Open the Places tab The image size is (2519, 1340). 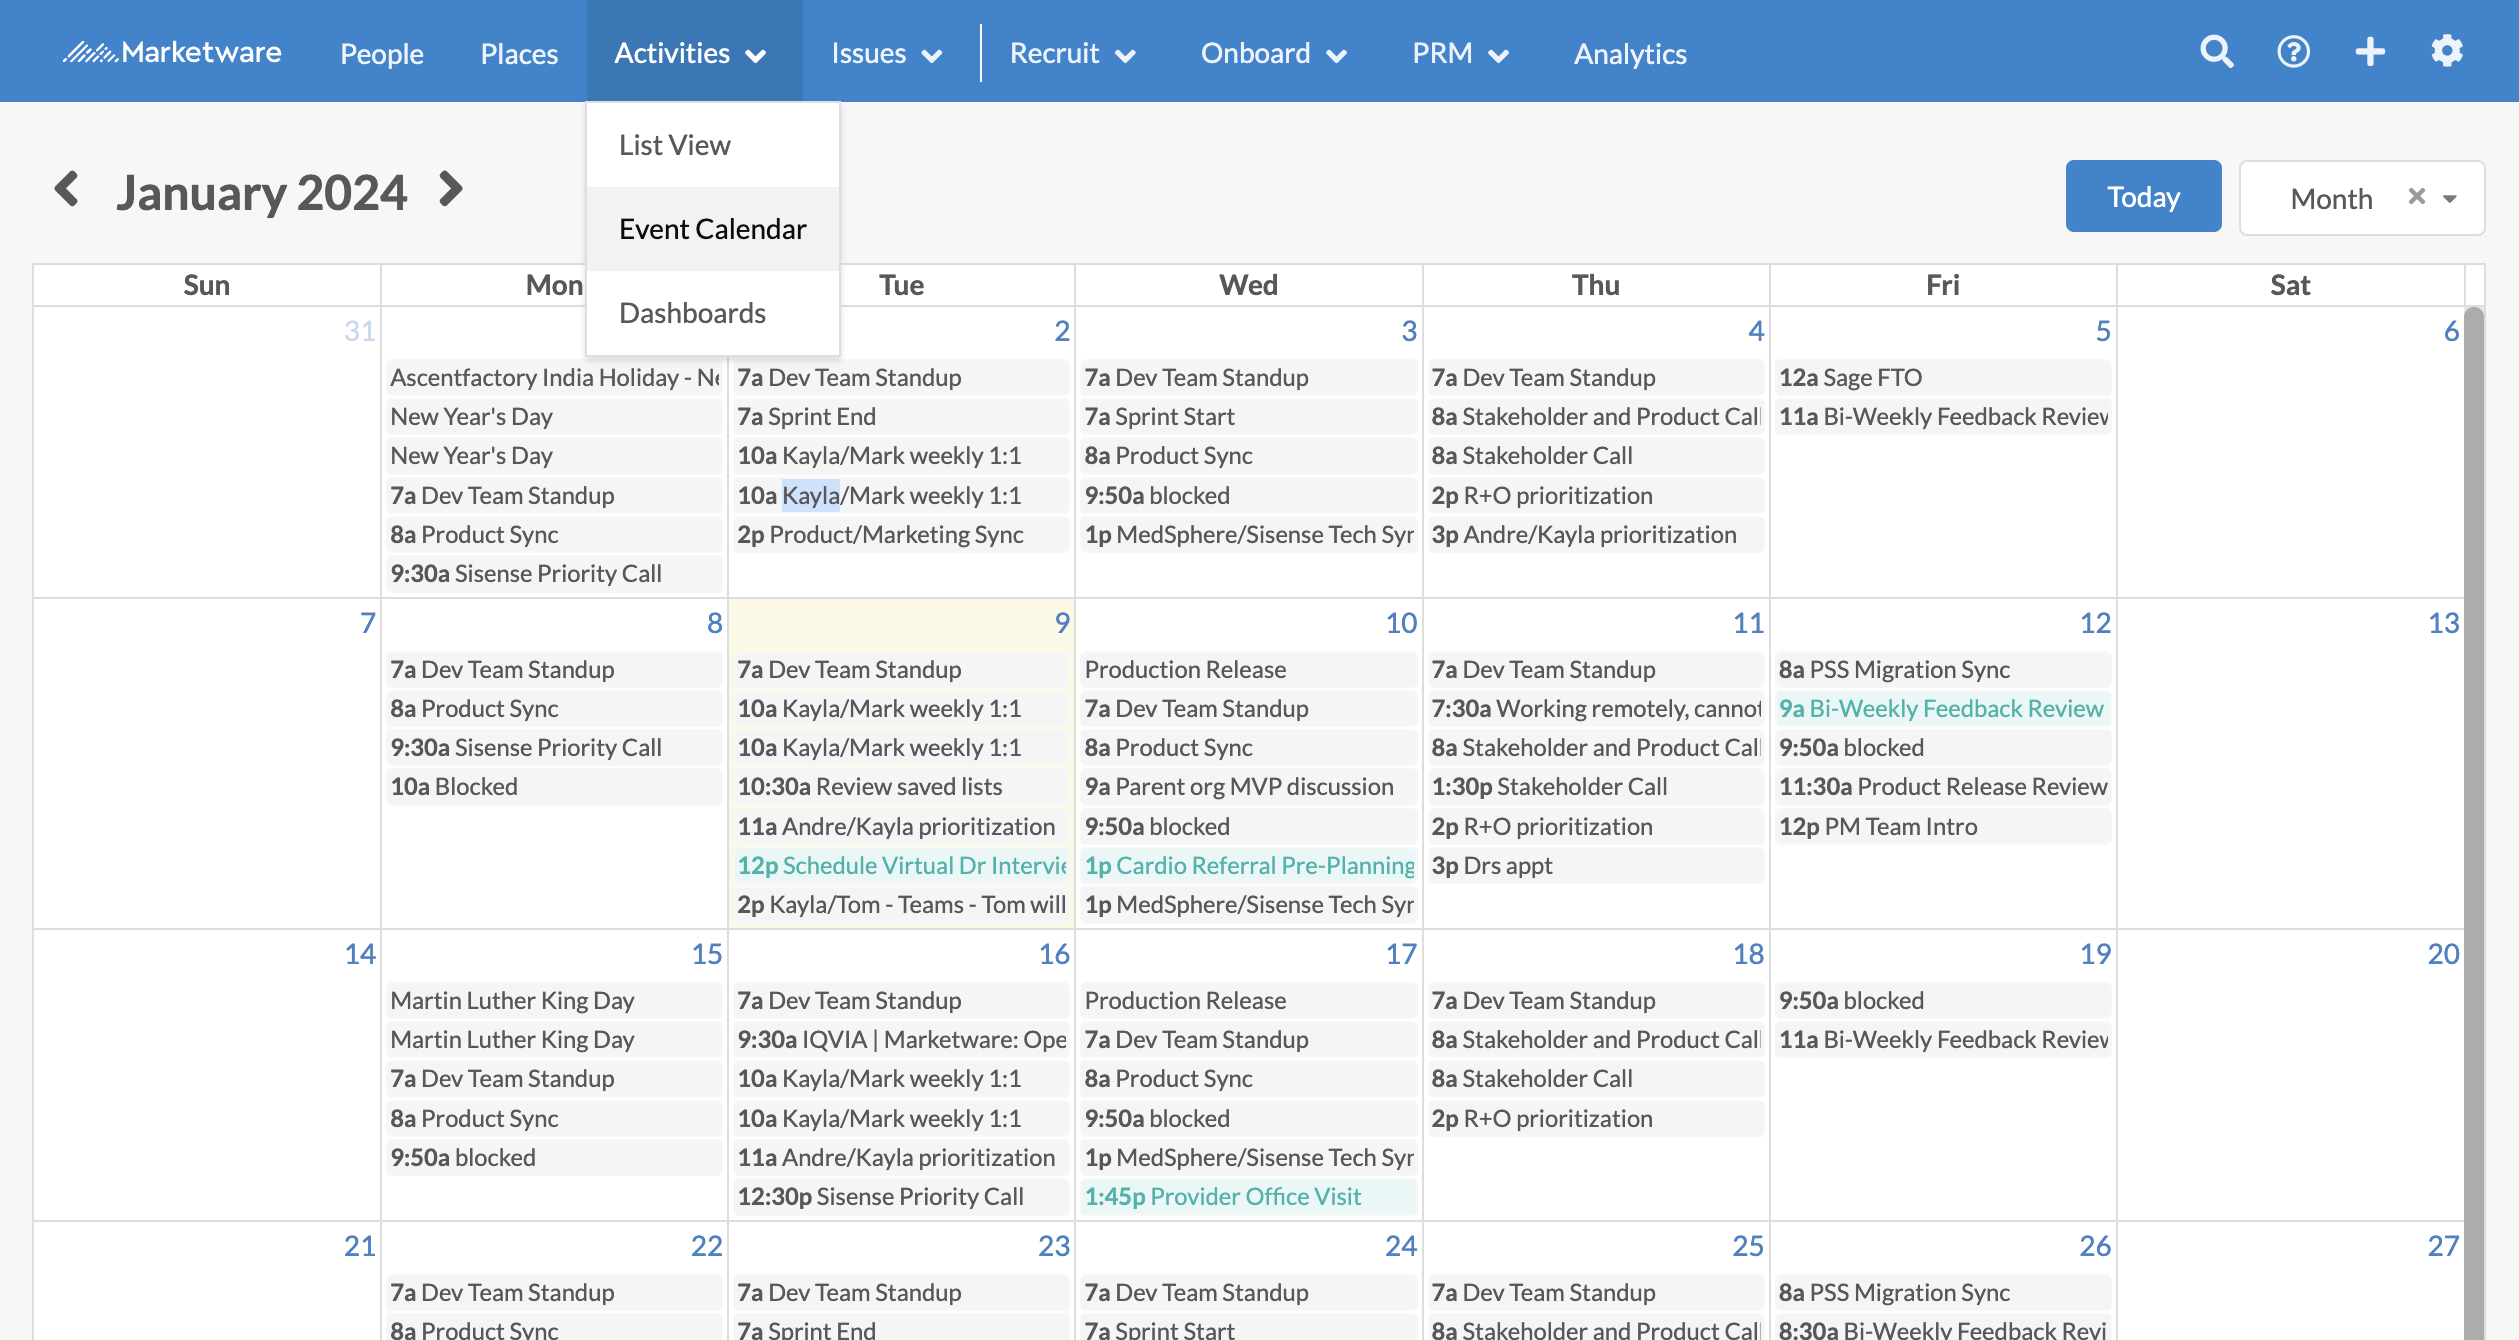coord(519,53)
